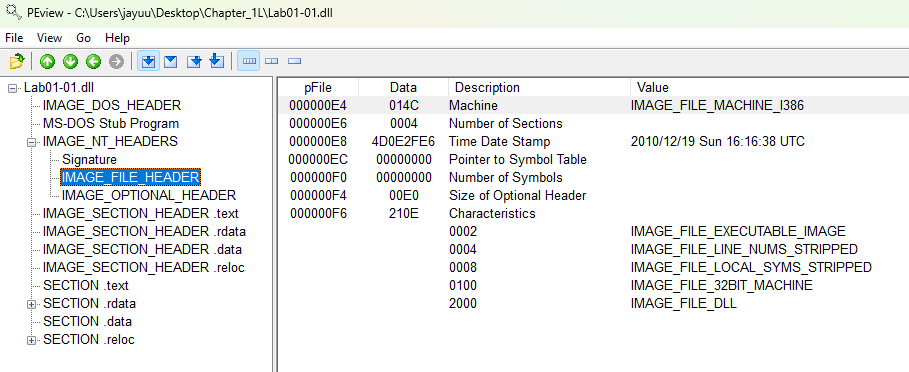Select the two-segment data width icon
This screenshot has width=909, height=372.
(x=271, y=61)
